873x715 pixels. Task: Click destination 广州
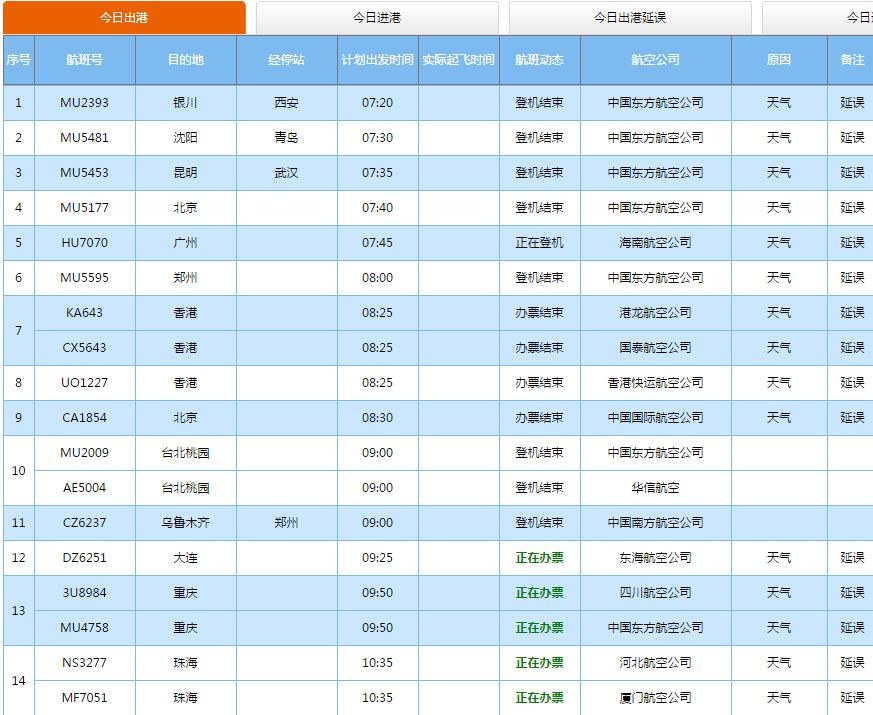pyautogui.click(x=185, y=243)
